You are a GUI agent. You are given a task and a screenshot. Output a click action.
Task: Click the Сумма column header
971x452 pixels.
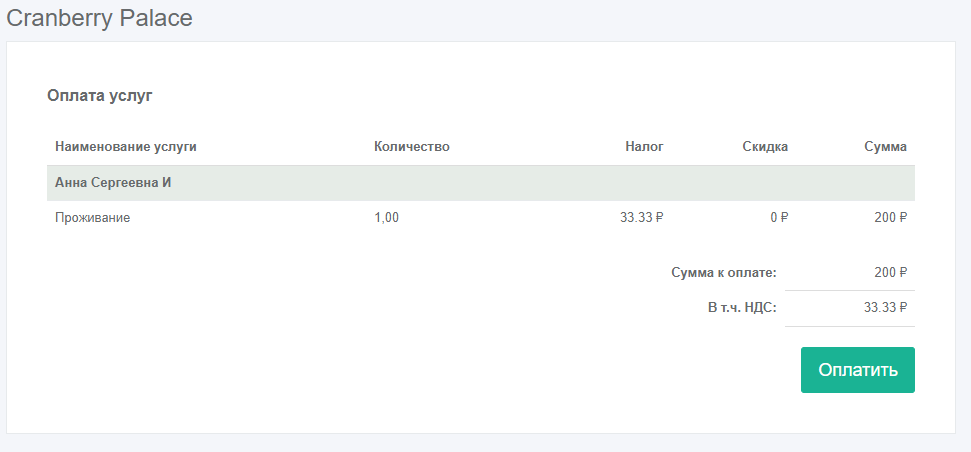click(x=885, y=147)
